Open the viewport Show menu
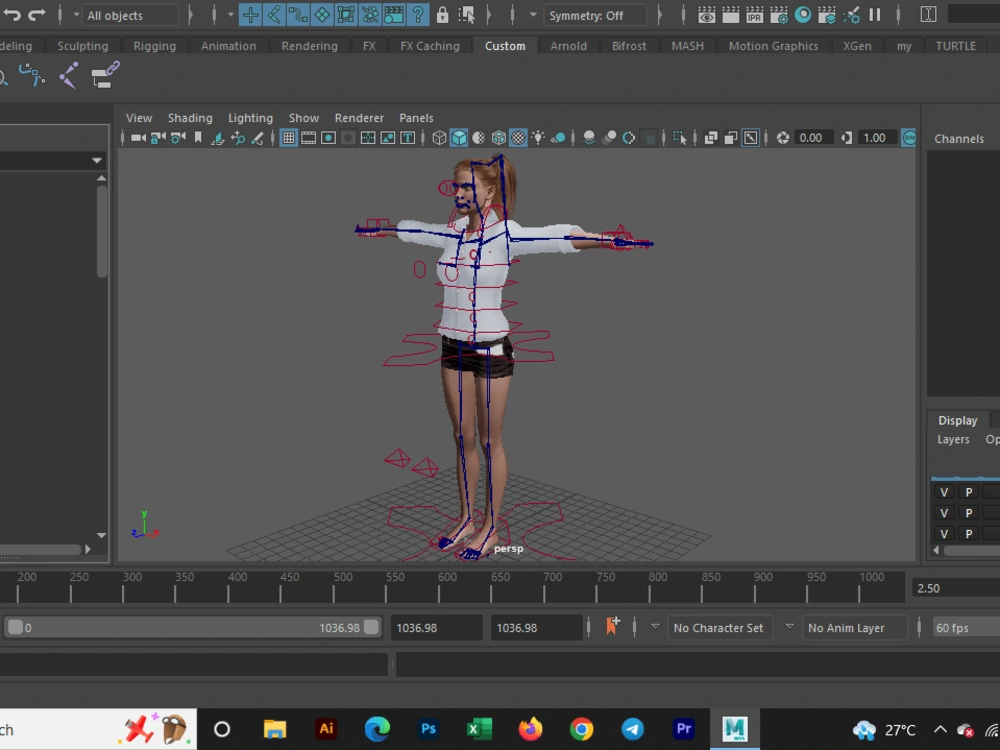Viewport: 1000px width, 750px height. point(304,118)
